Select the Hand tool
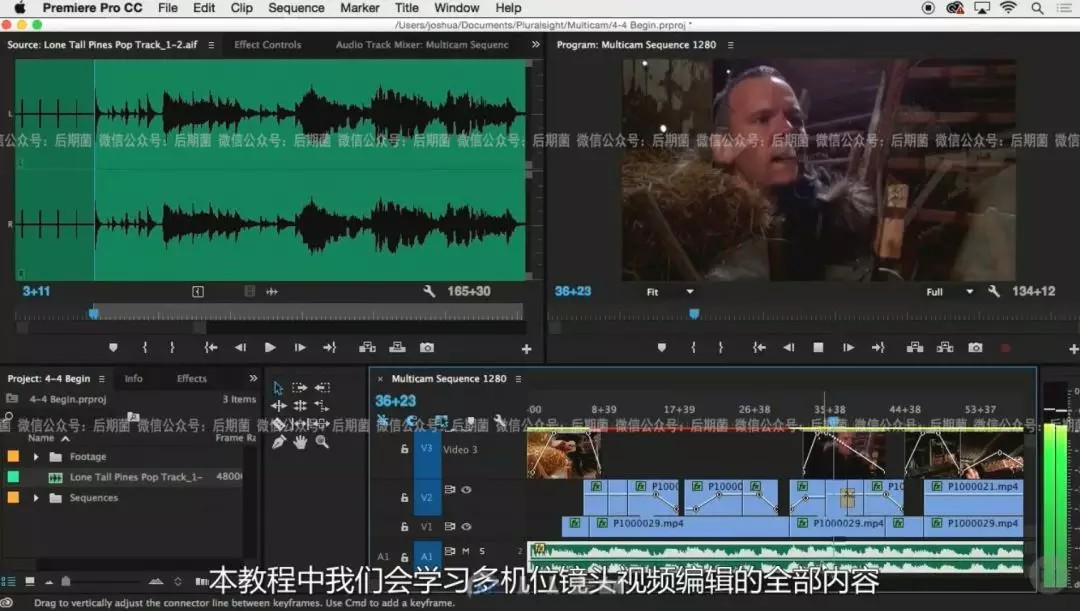 pyautogui.click(x=300, y=442)
